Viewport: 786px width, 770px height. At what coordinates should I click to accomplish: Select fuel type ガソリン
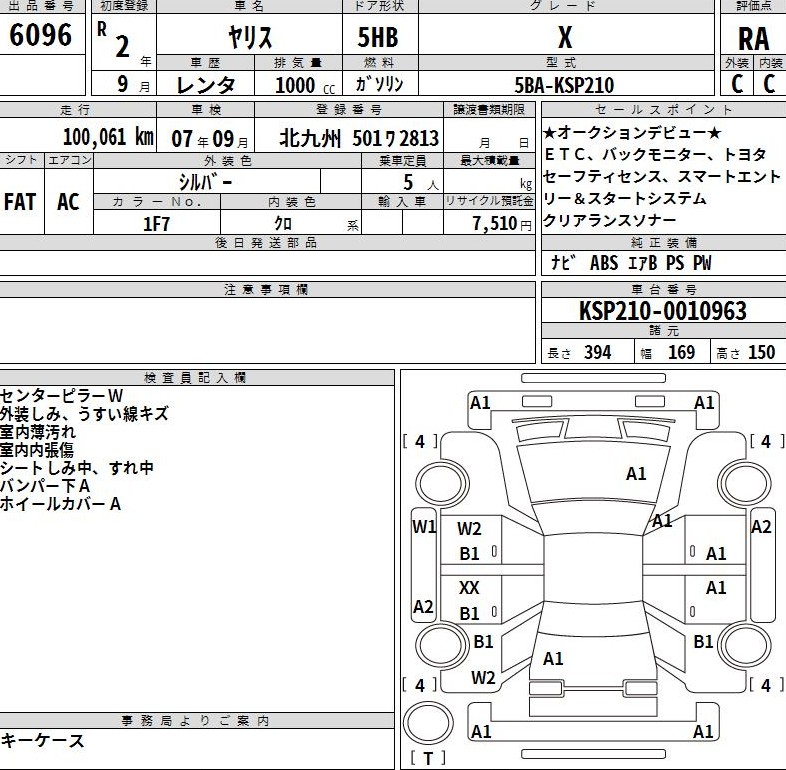click(x=379, y=84)
